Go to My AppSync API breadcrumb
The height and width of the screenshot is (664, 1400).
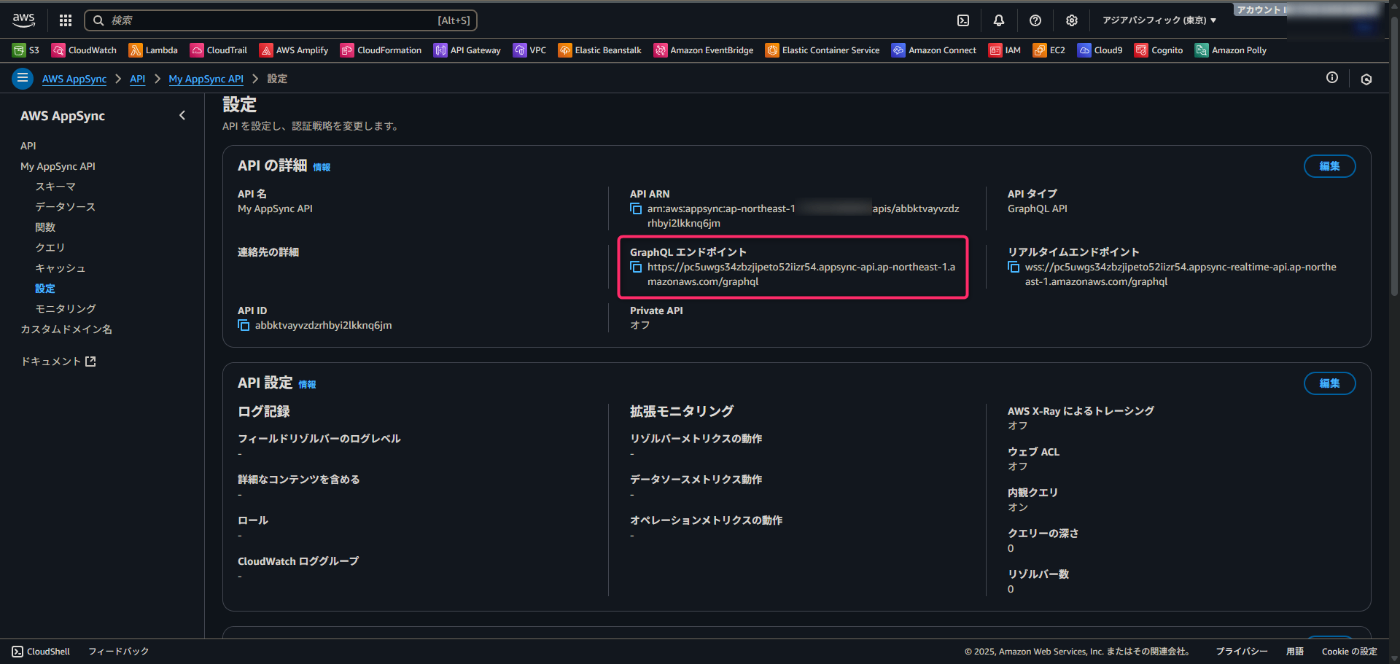[206, 79]
